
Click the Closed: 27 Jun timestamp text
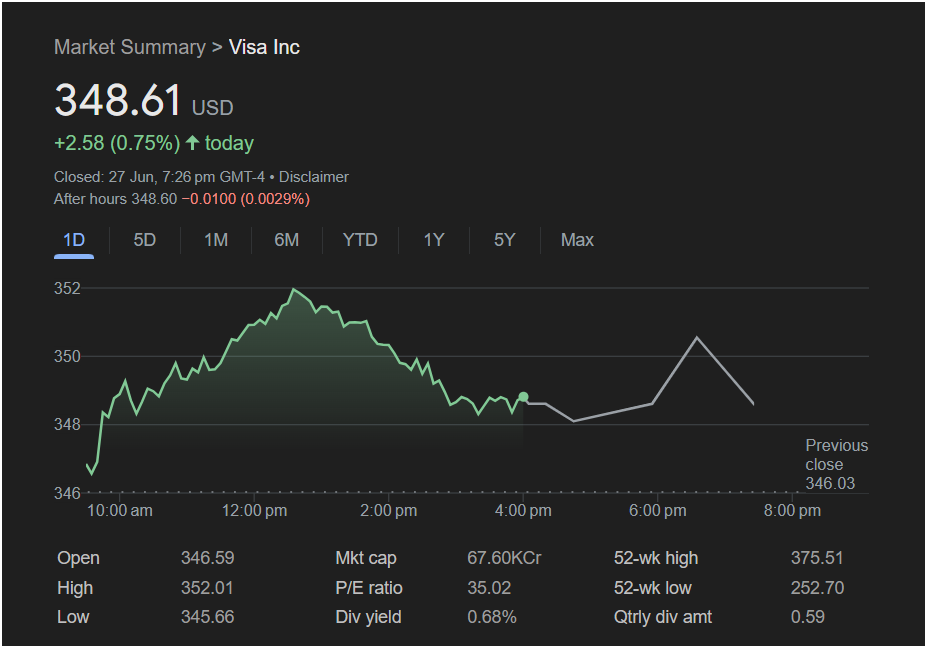(x=159, y=177)
